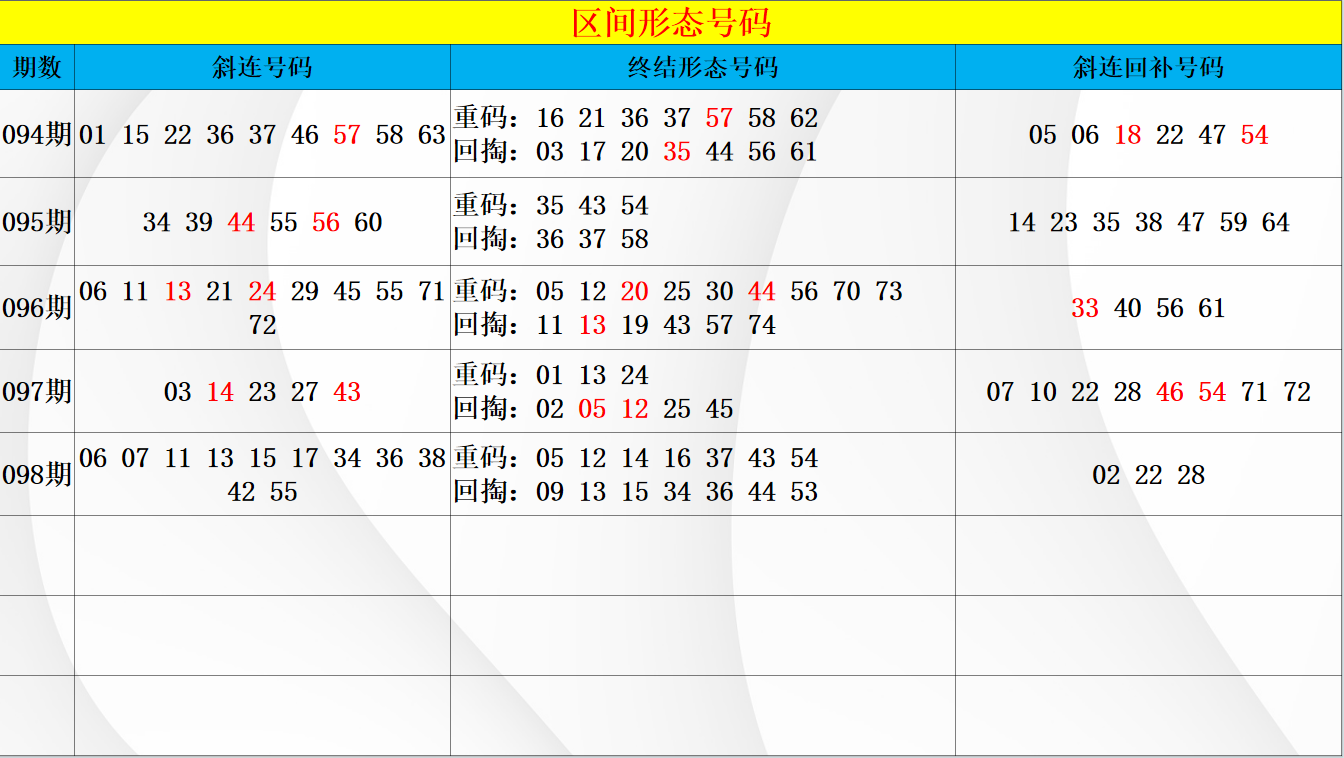The height and width of the screenshot is (758, 1344).
Task: Select the 期数 column header
Action: tap(37, 67)
